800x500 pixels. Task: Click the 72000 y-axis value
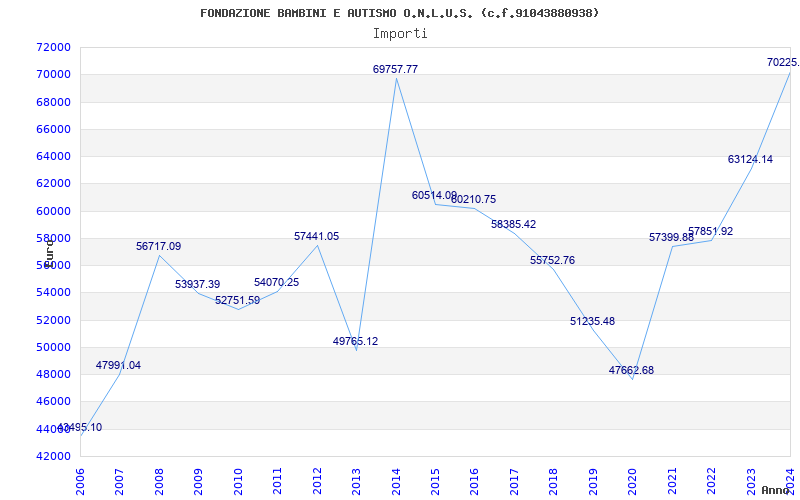[x=54, y=47]
